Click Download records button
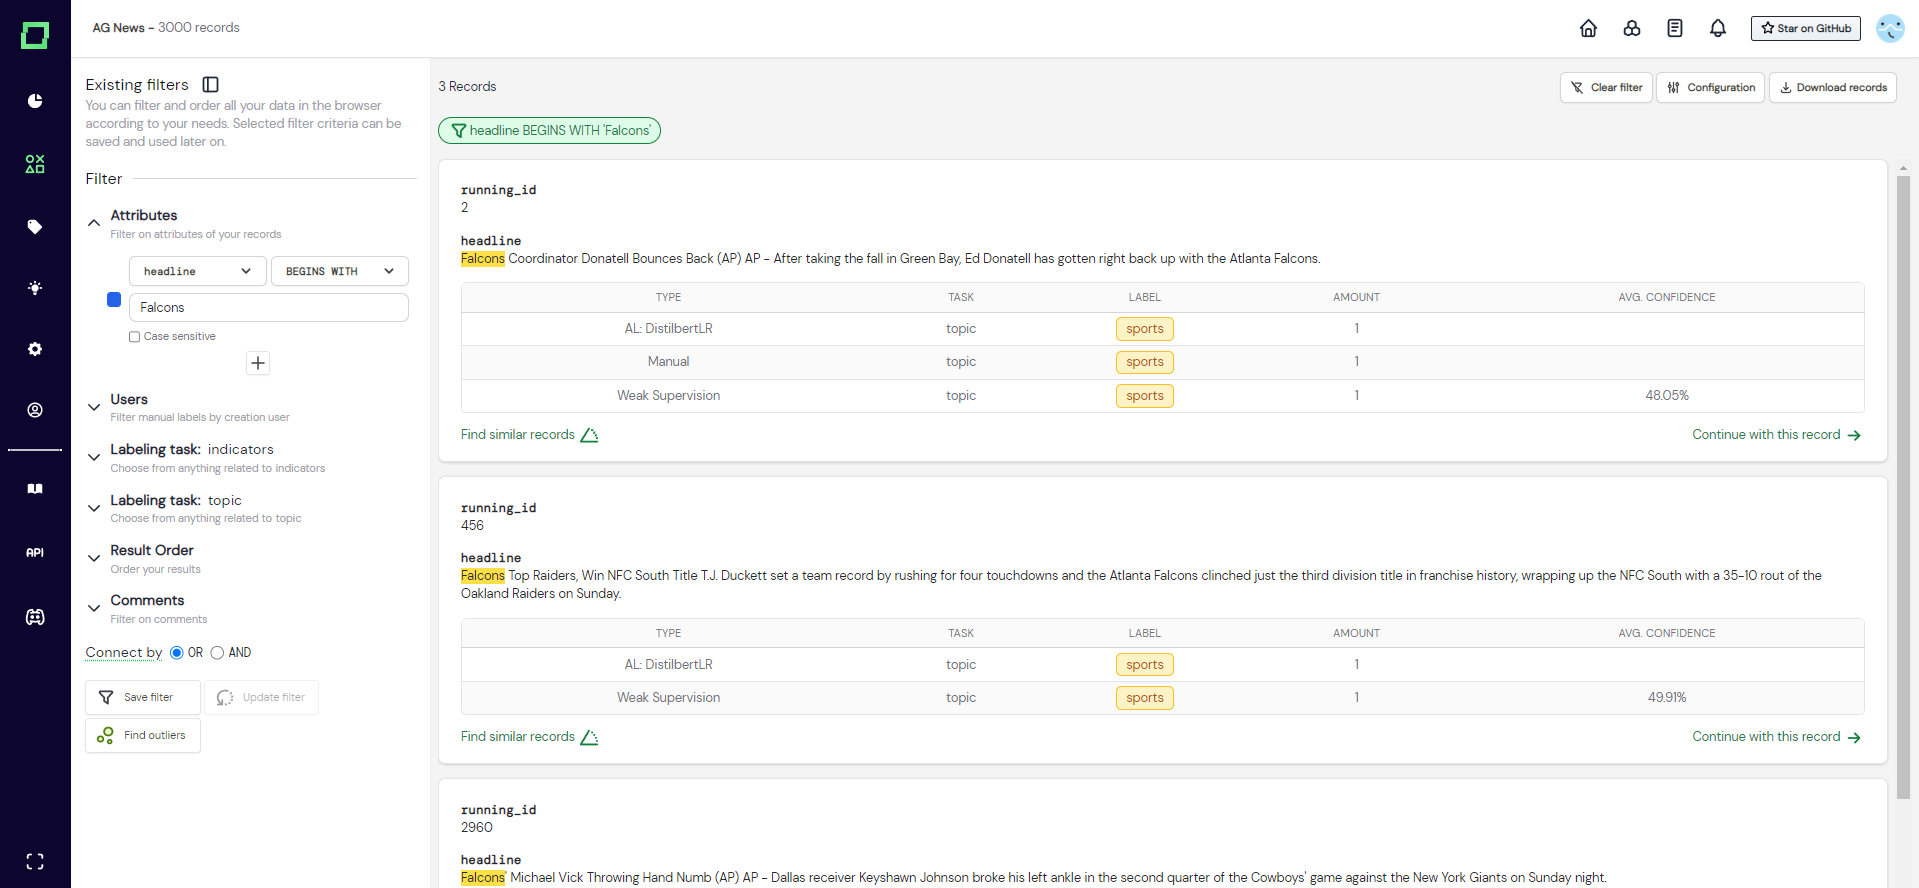 point(1833,87)
